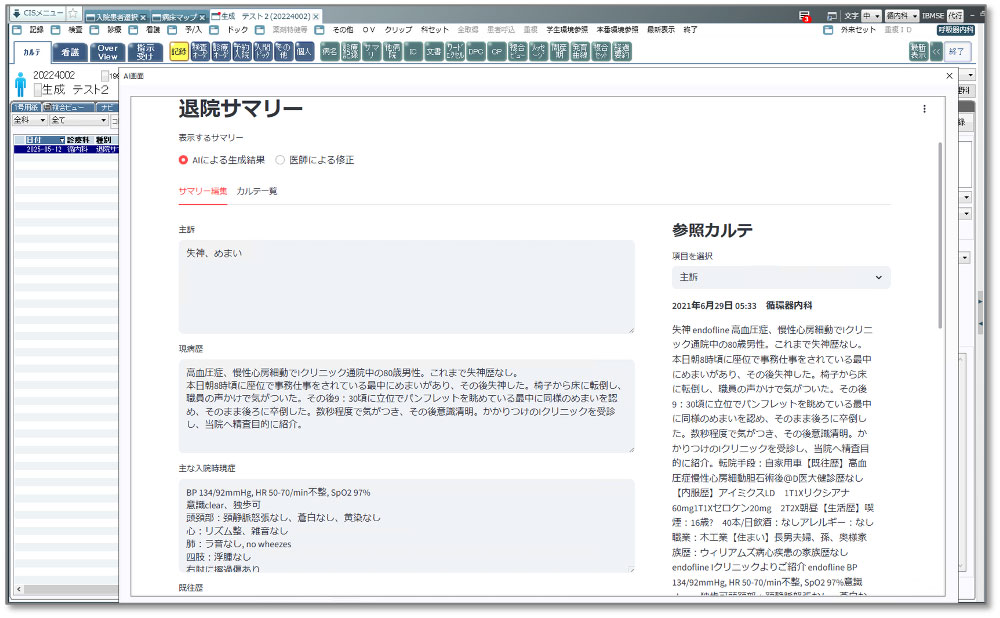Click the AI画面 dialog vertical scrollbar
Image resolution: width=1000 pixels, height=618 pixels.
(x=940, y=235)
